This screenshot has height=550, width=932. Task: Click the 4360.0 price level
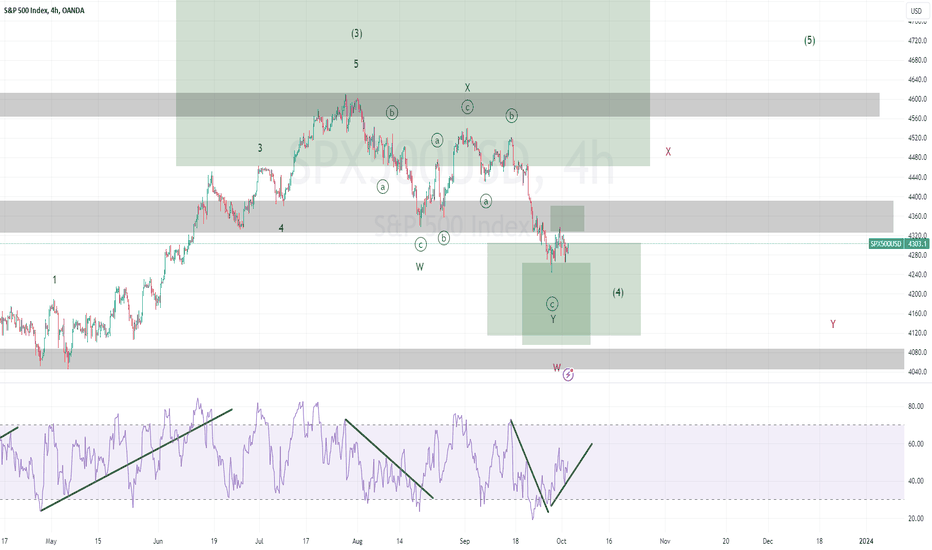pyautogui.click(x=917, y=216)
